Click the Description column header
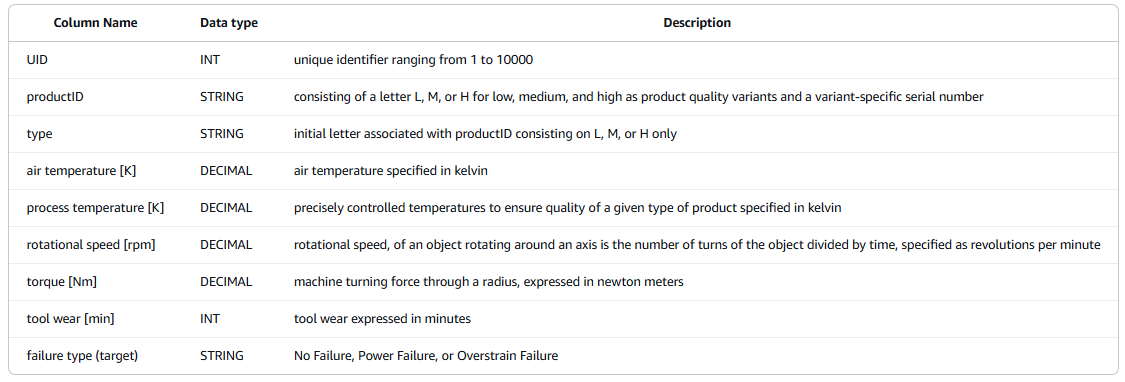 (x=697, y=23)
